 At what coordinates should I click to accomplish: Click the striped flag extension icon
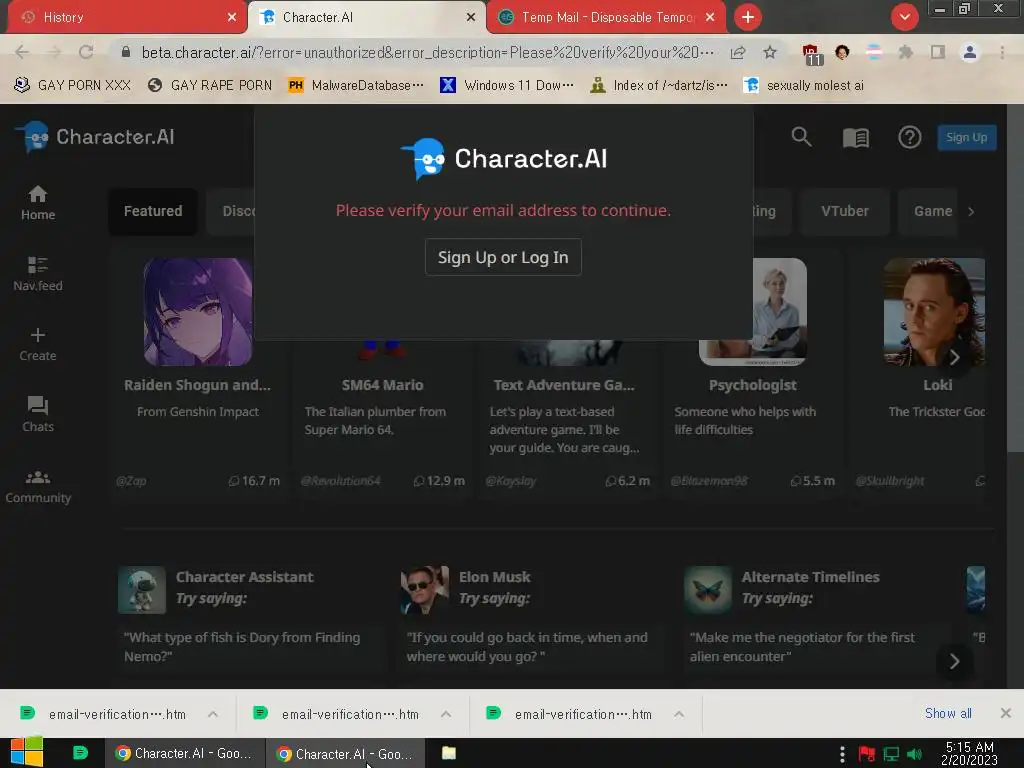coord(874,52)
